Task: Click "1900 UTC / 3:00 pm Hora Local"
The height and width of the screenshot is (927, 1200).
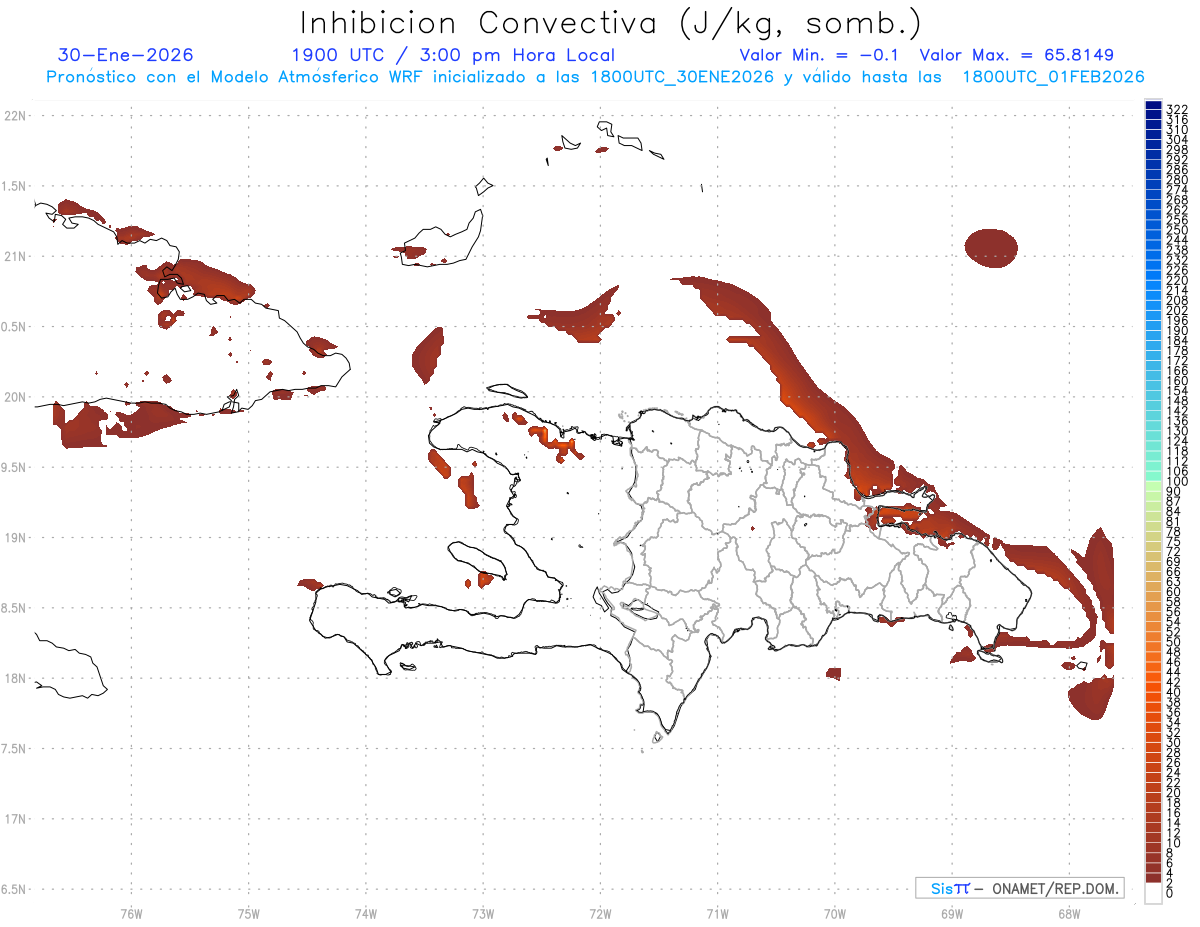Action: pos(453,55)
